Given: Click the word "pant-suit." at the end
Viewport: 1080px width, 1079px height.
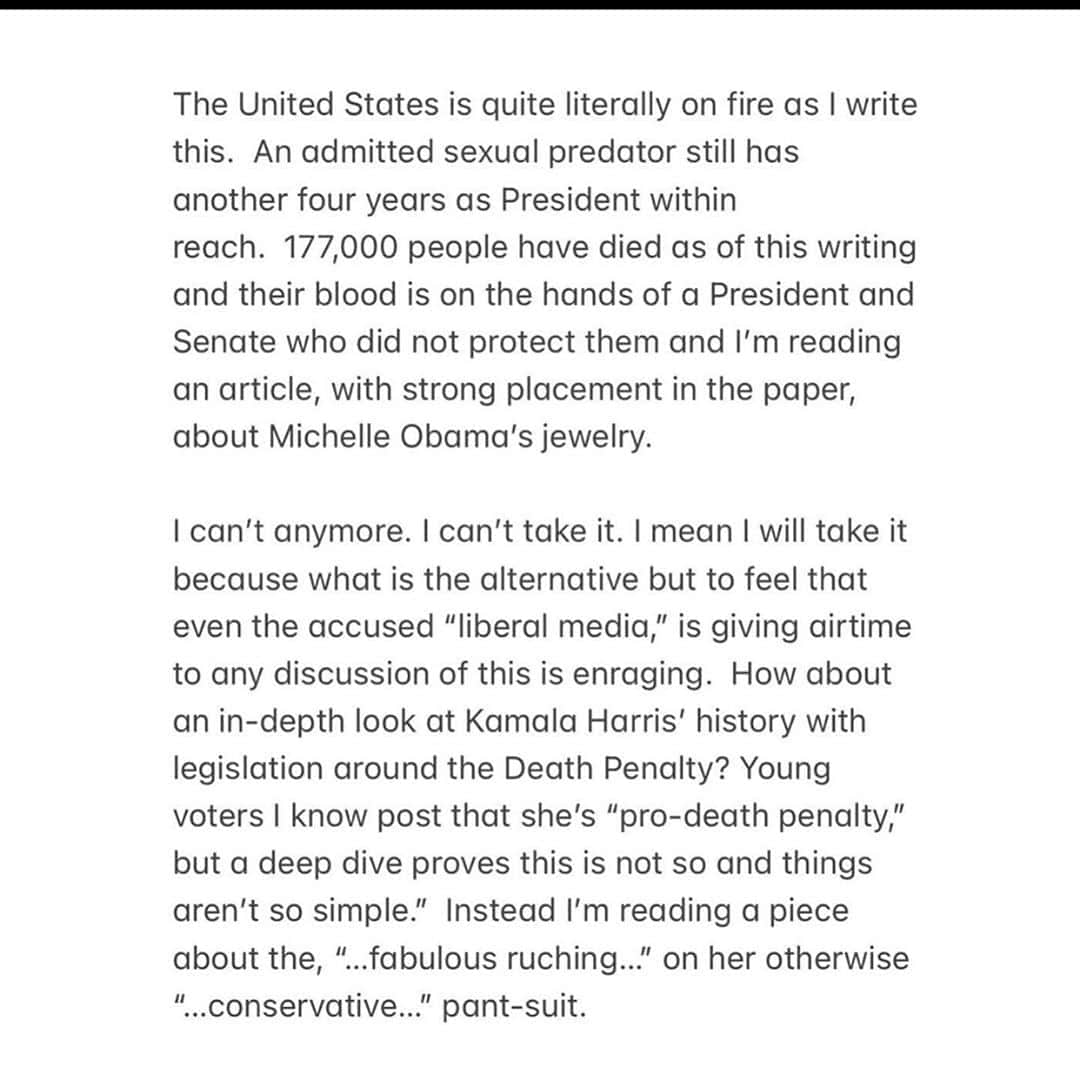Looking at the screenshot, I should point(514,1006).
